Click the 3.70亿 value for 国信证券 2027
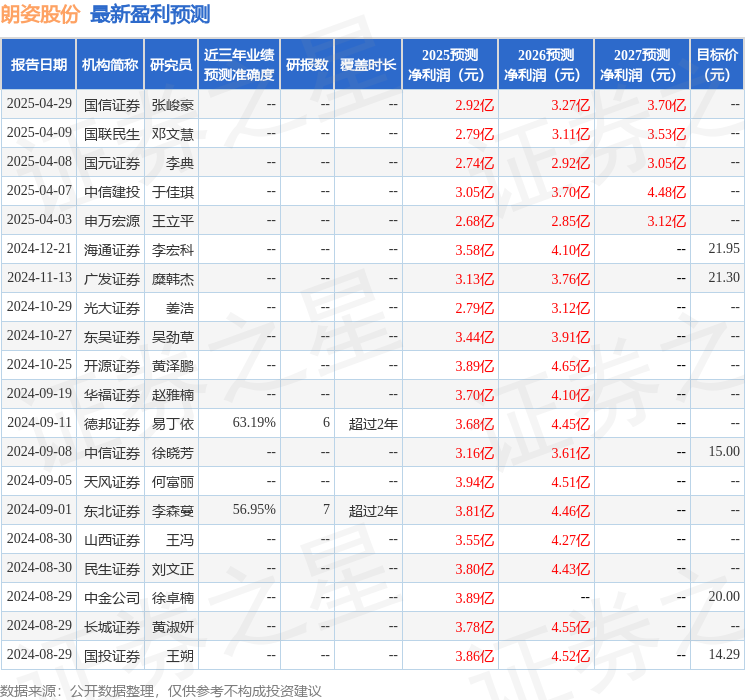 coord(667,105)
